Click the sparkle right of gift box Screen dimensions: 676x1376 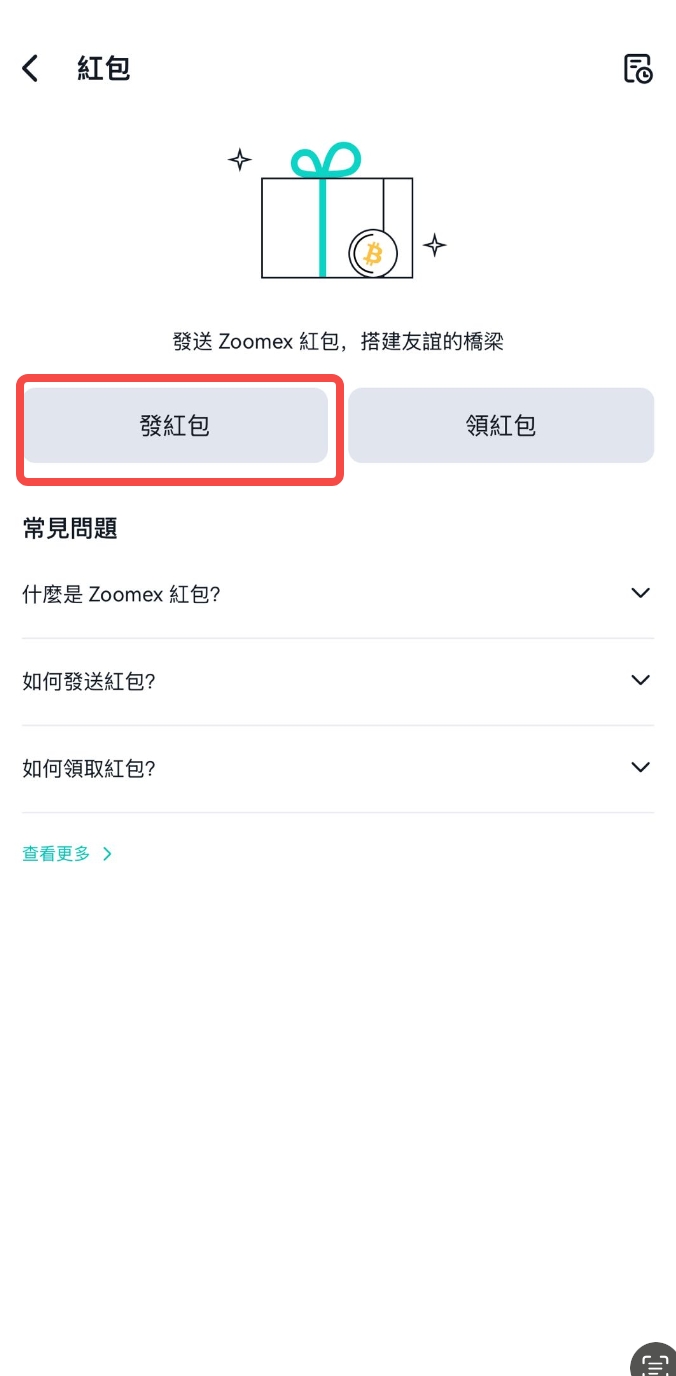(434, 245)
